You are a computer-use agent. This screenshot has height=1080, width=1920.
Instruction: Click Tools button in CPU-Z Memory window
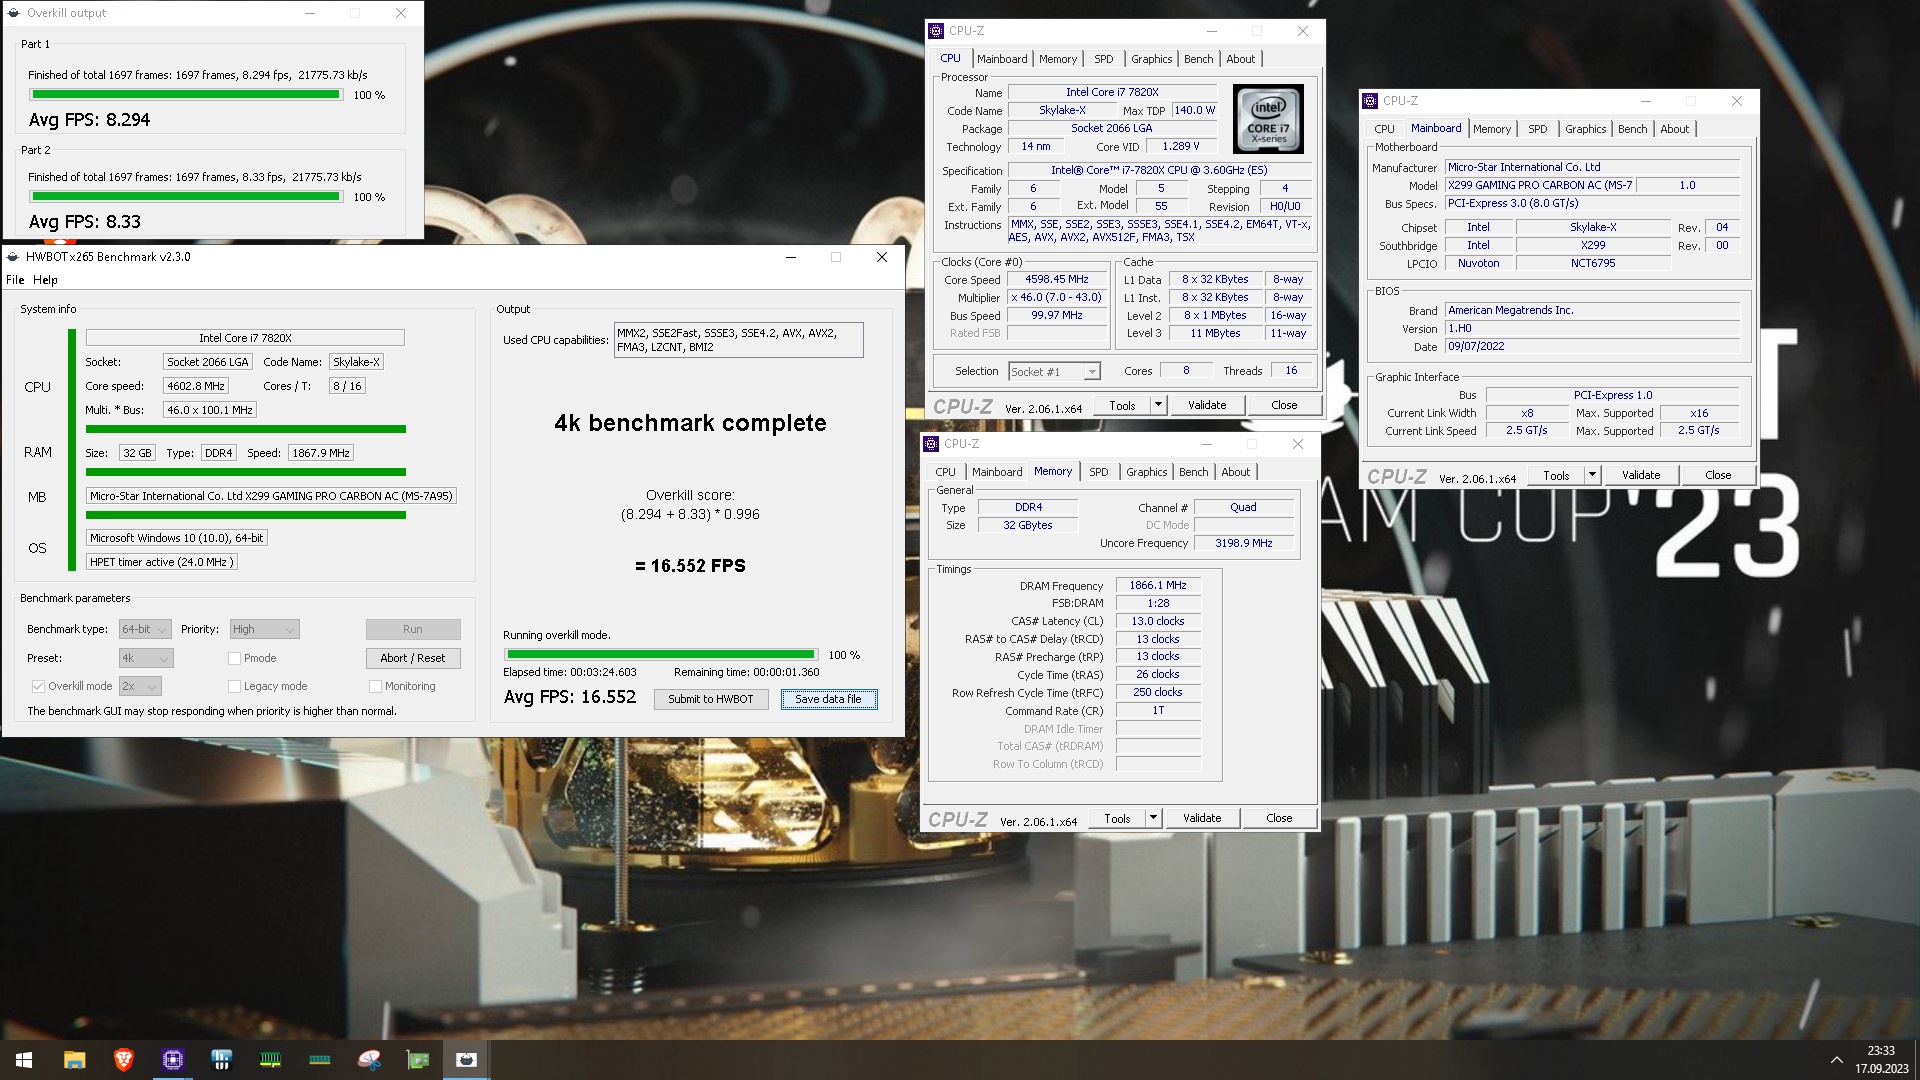pyautogui.click(x=1117, y=818)
